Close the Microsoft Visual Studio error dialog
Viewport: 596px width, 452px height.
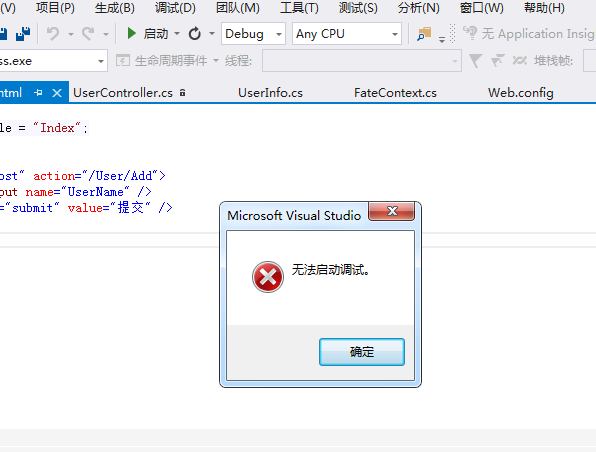pyautogui.click(x=392, y=211)
